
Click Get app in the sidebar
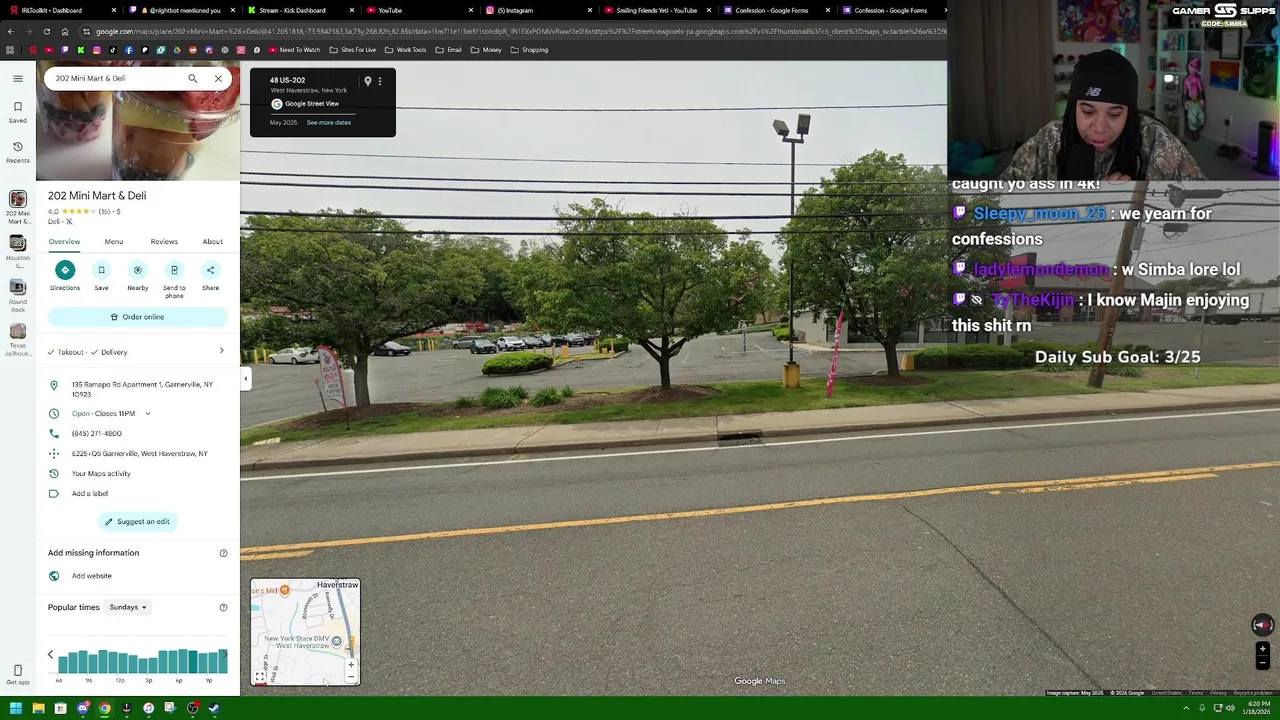click(17, 675)
